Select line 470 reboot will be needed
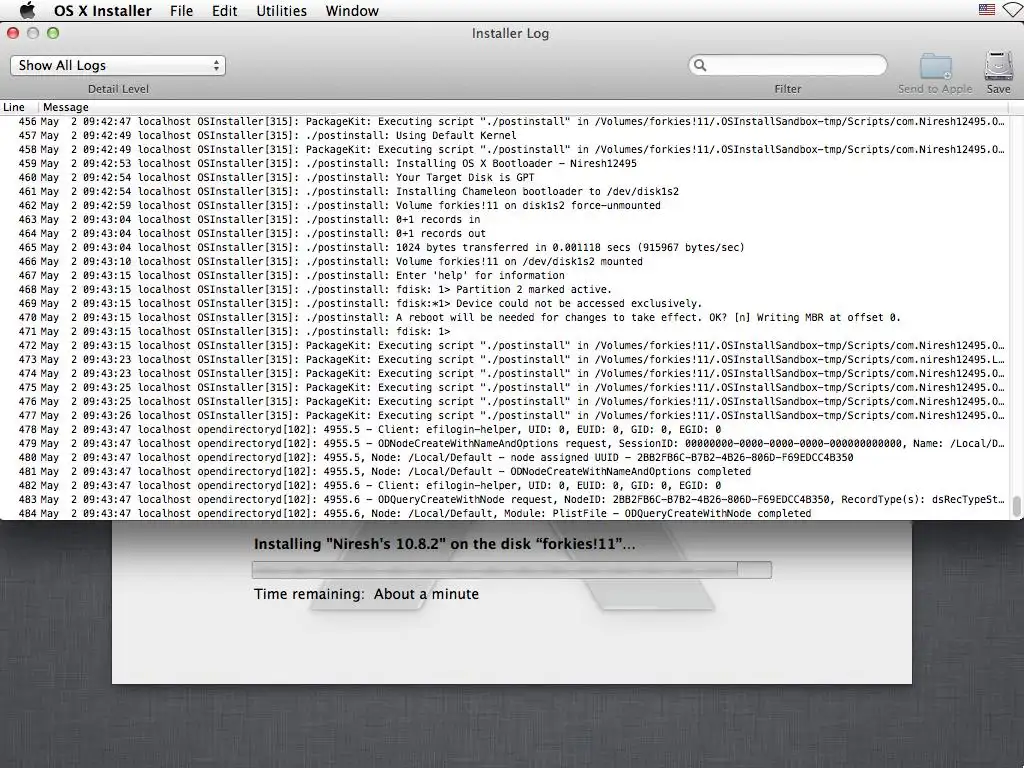 [x=506, y=317]
